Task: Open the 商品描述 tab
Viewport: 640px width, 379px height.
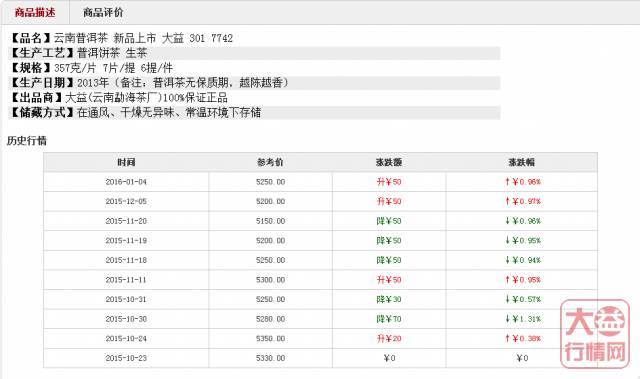Action: pos(35,13)
